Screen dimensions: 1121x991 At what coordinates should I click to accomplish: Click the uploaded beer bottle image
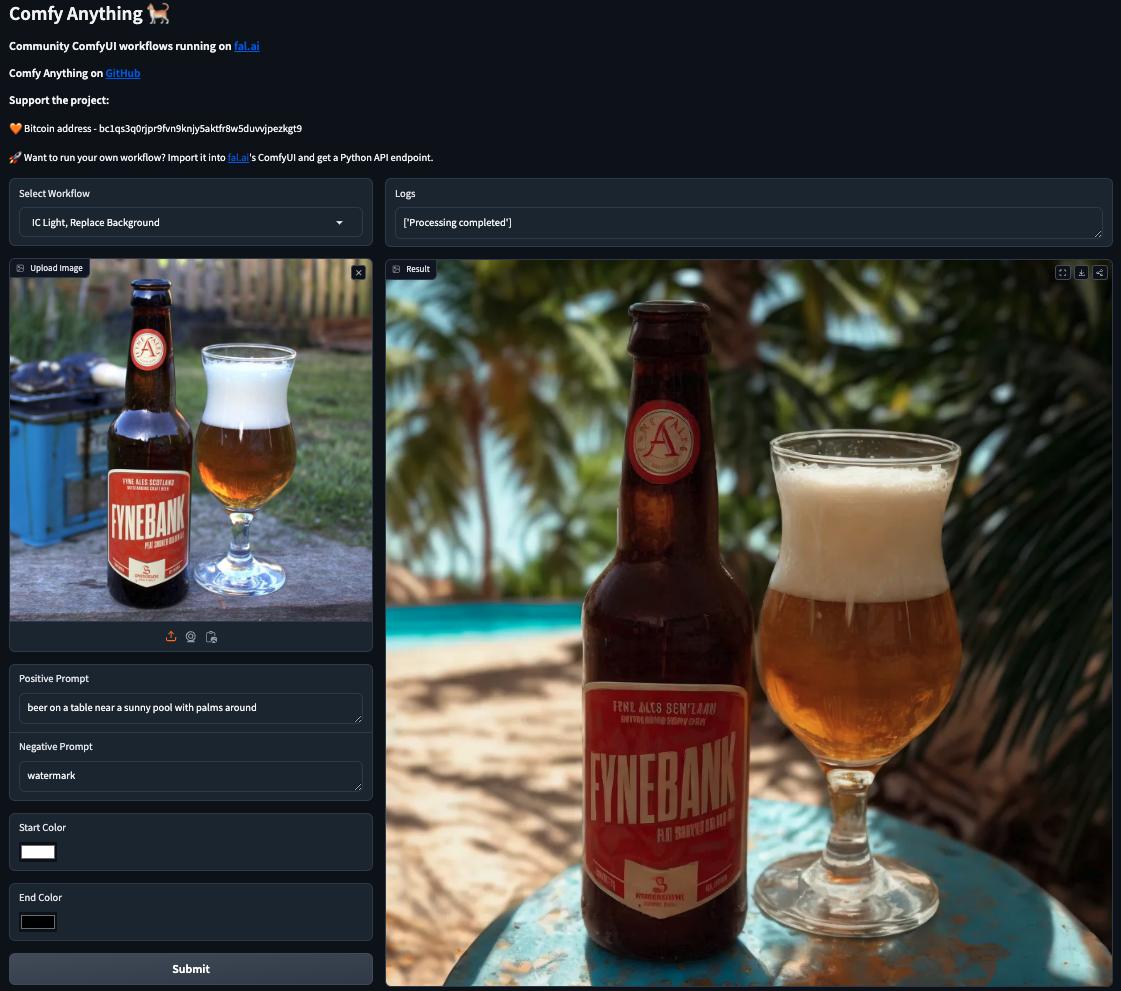click(191, 440)
